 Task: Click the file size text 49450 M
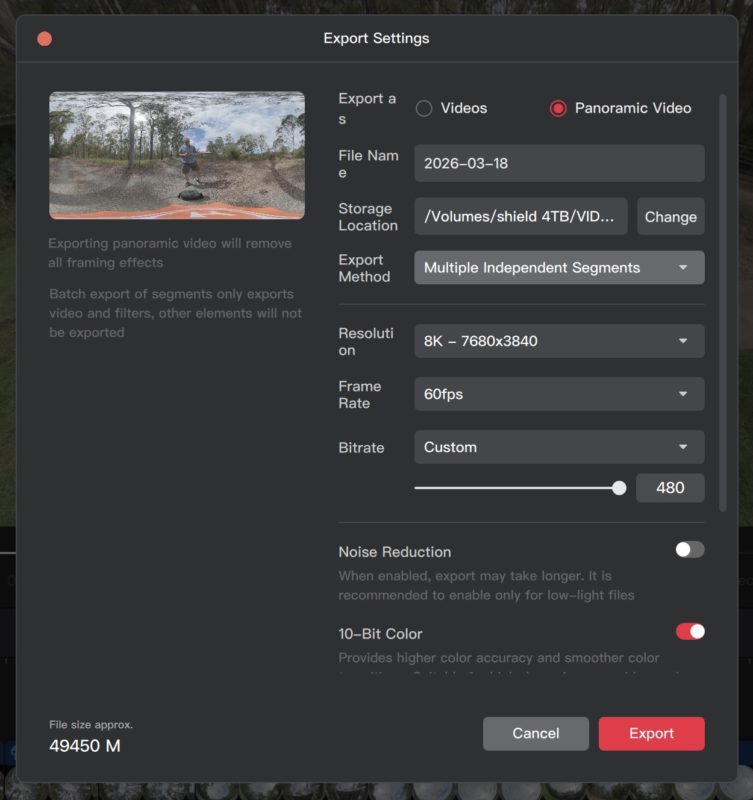click(85, 746)
